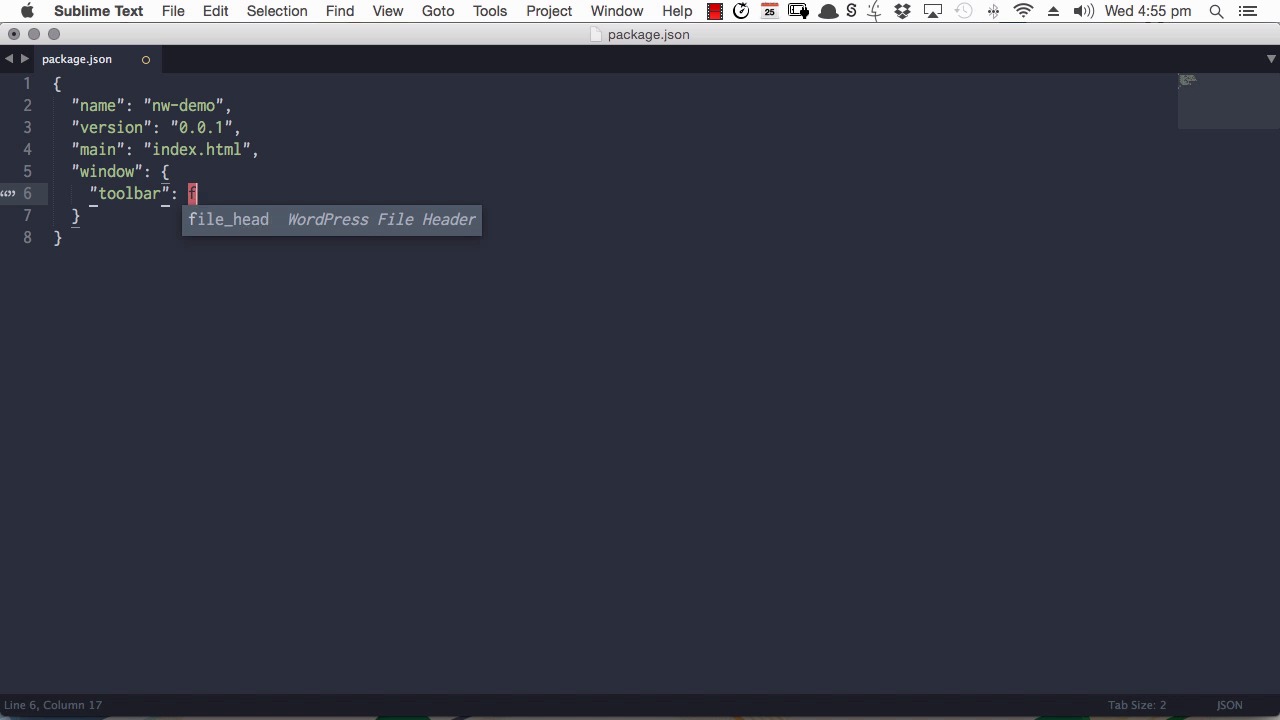Image resolution: width=1280 pixels, height=720 pixels.
Task: Open the Tab Size: 2 selector
Action: pos(1137,705)
